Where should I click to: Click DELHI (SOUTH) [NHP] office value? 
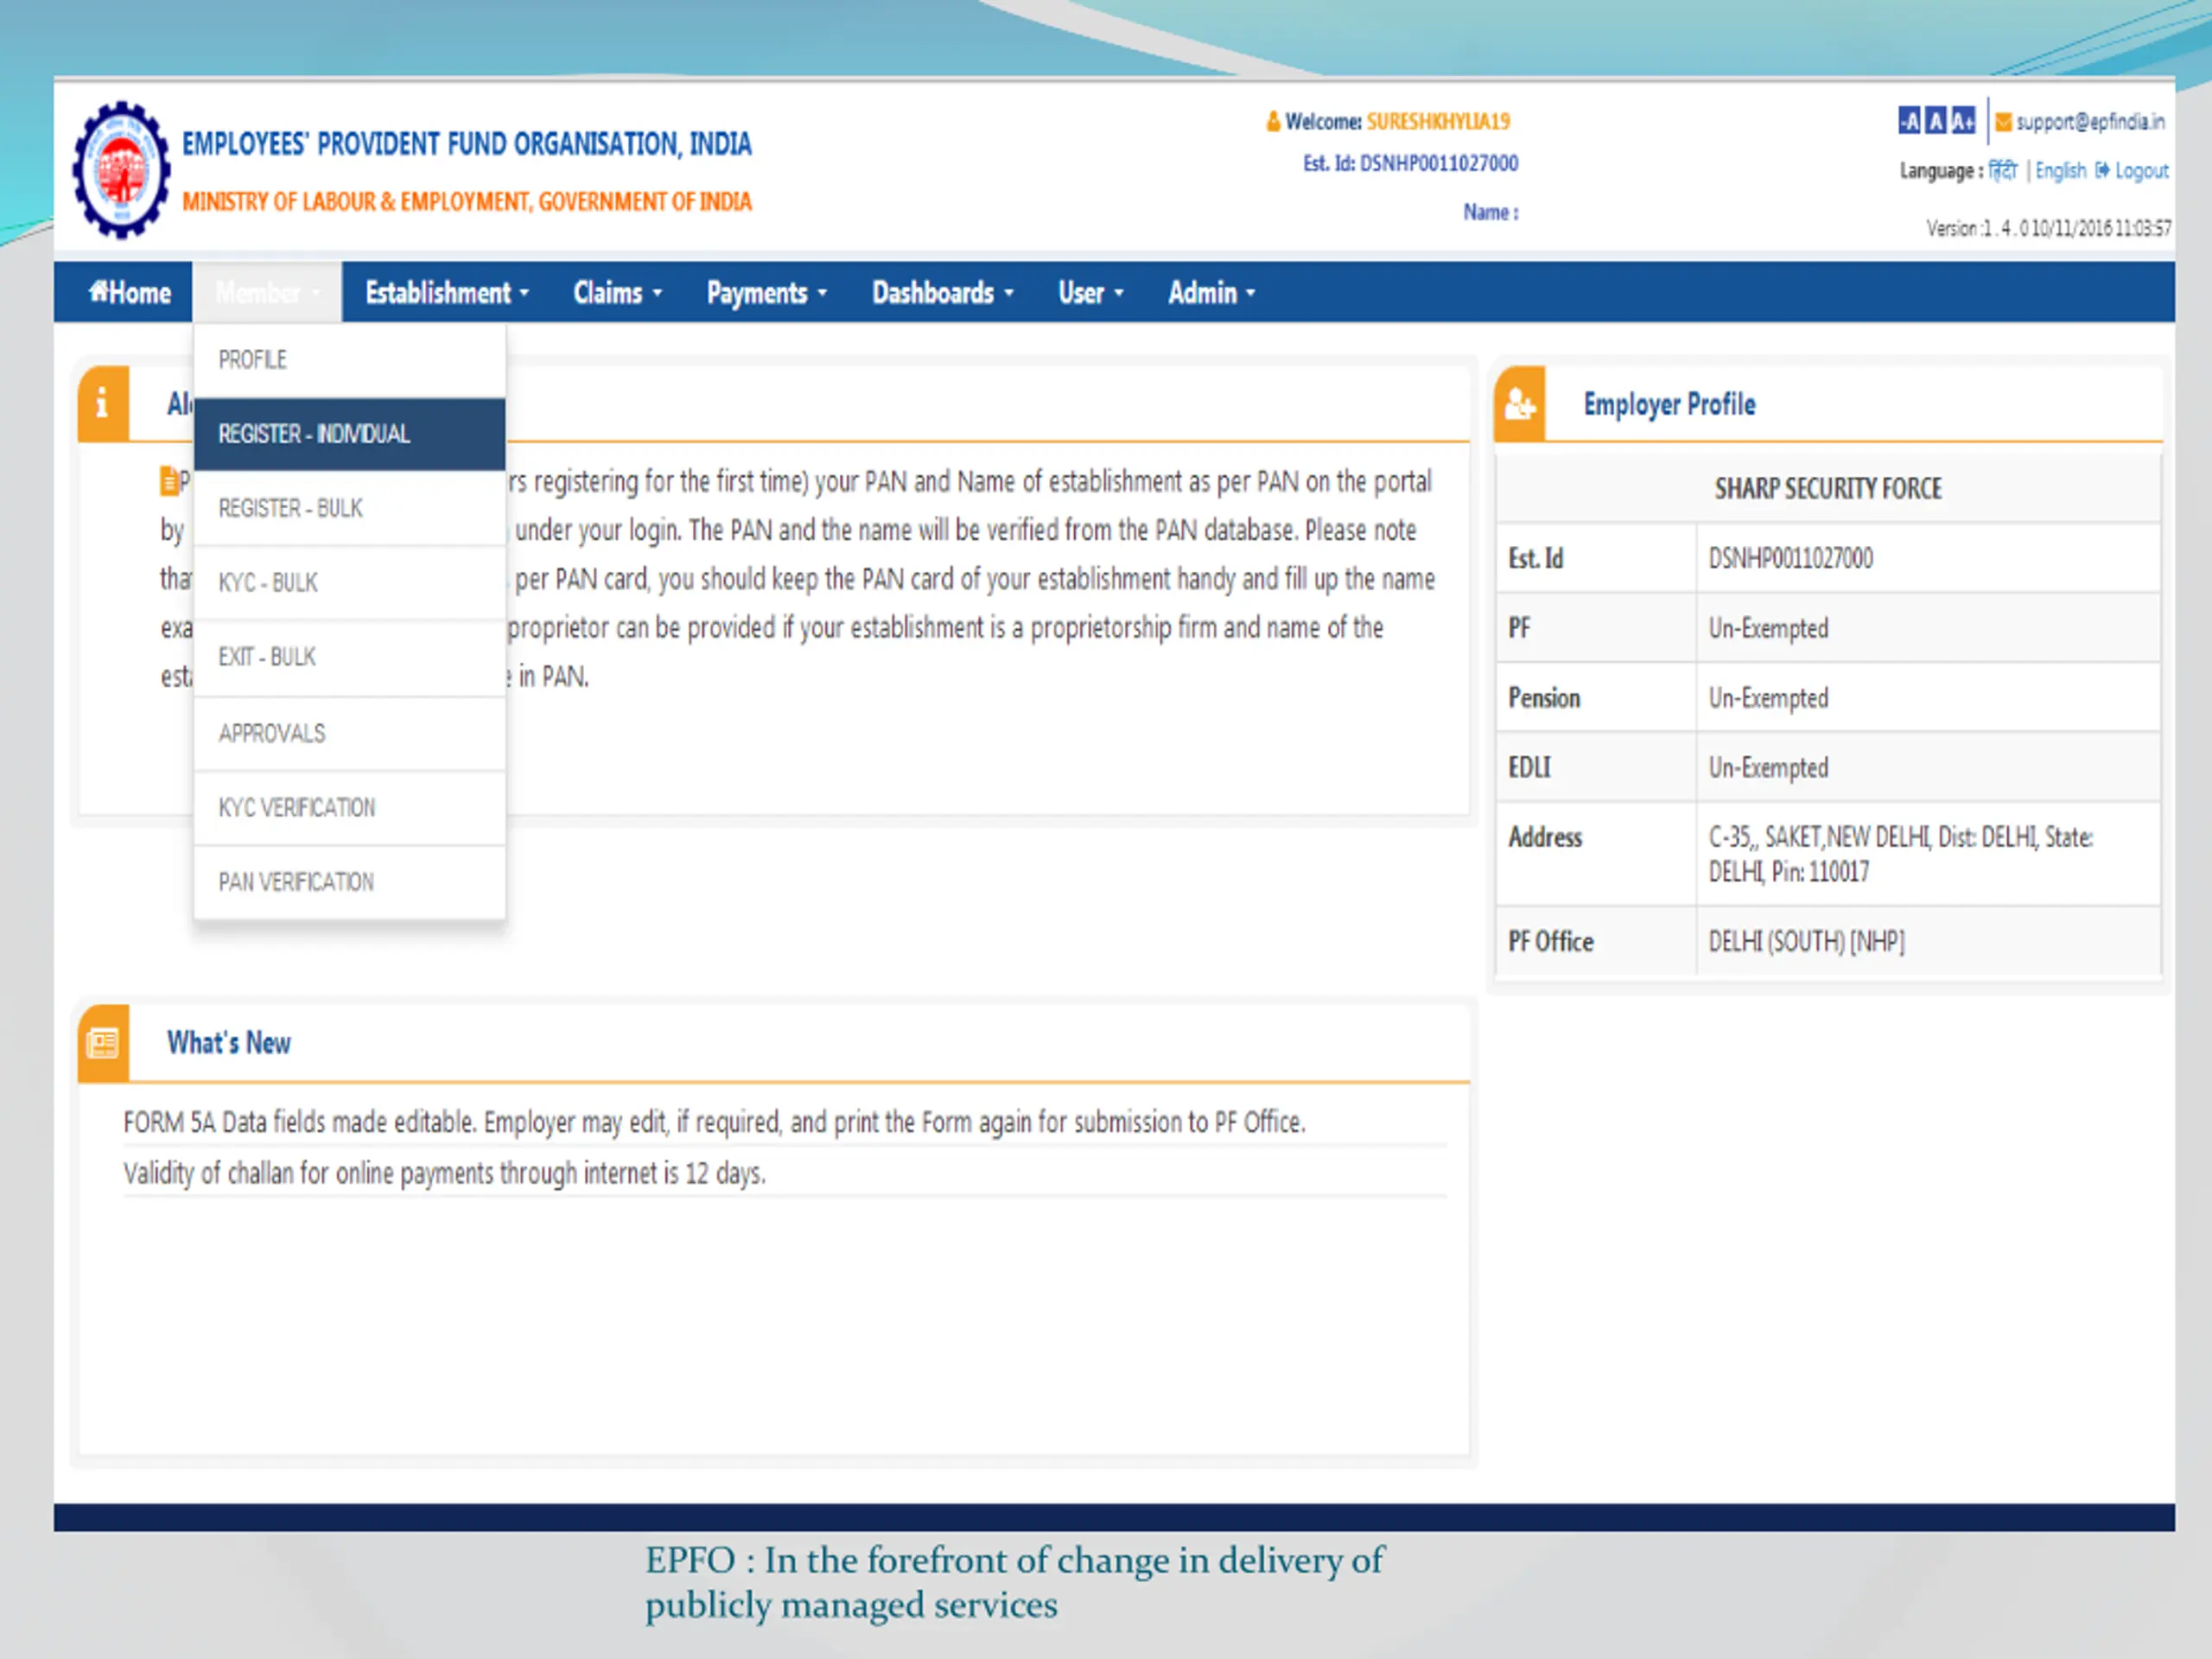tap(1806, 942)
